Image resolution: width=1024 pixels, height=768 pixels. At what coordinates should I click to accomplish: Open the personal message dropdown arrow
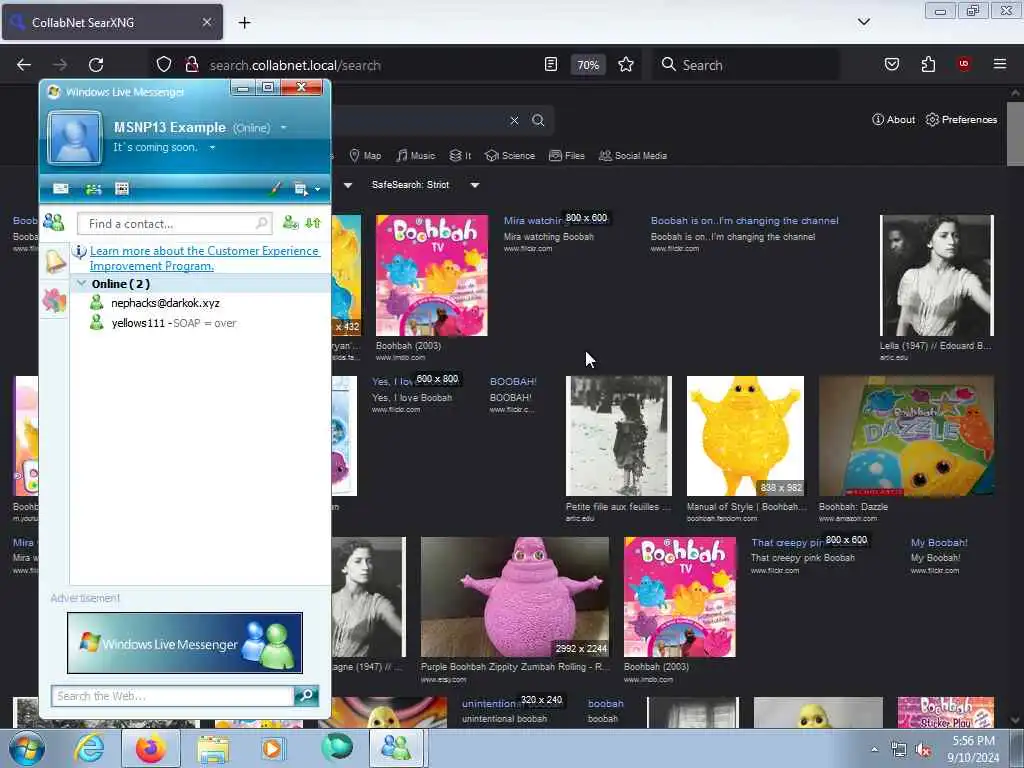click(212, 148)
